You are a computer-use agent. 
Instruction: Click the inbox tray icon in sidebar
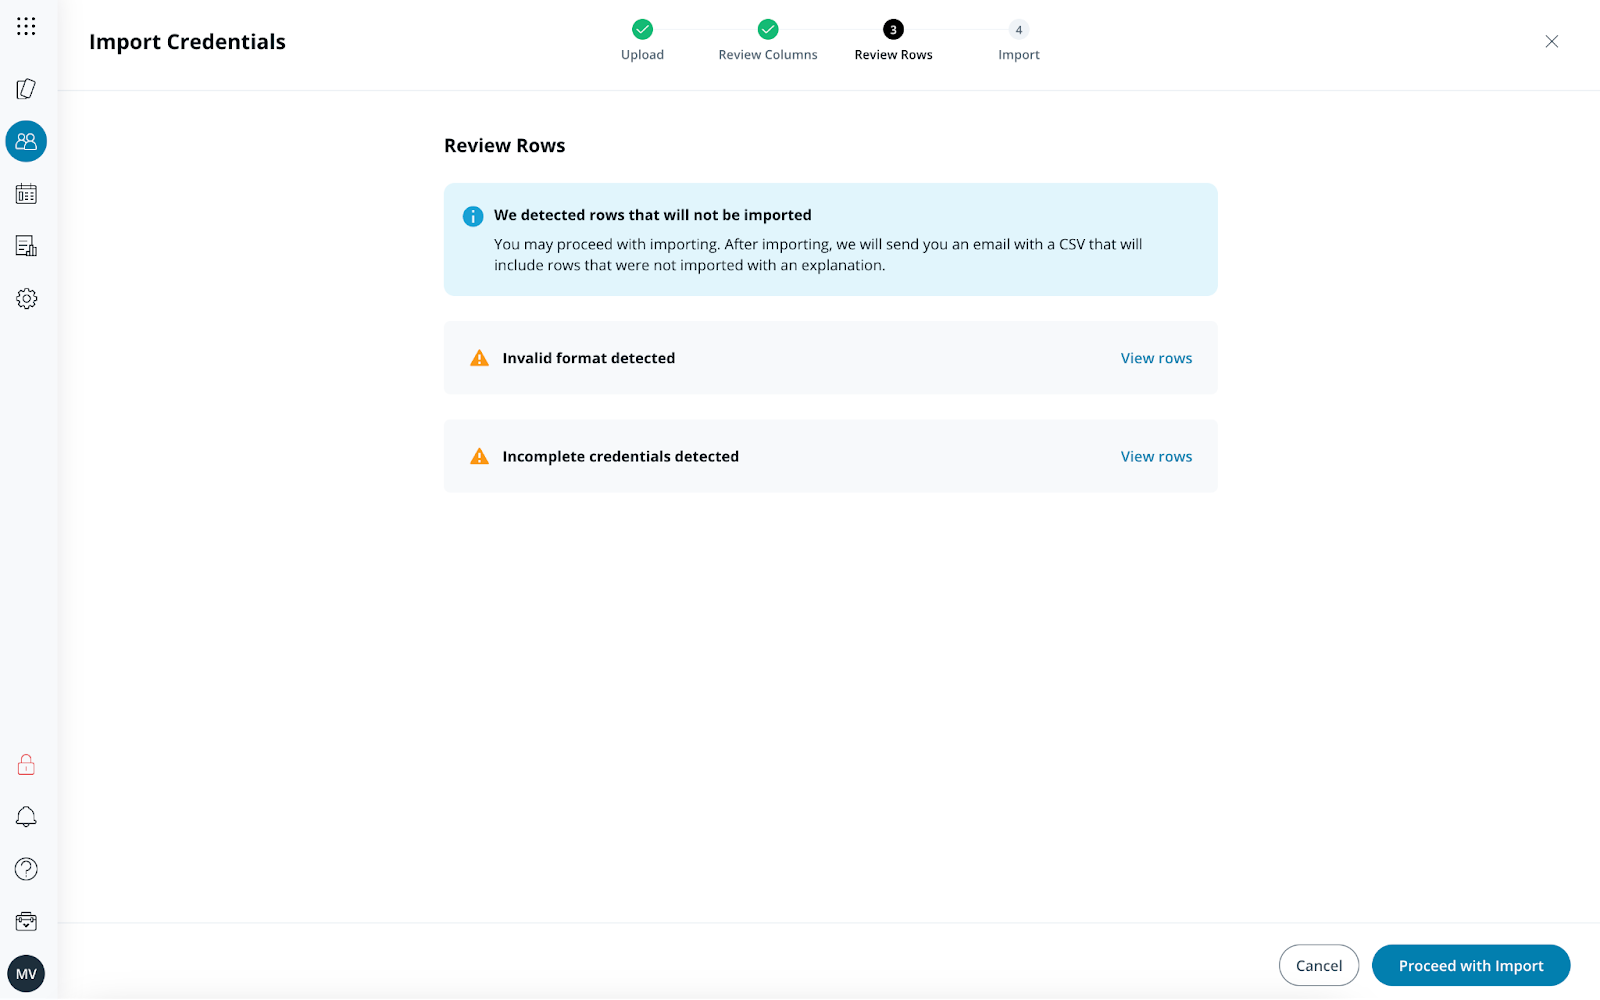[26, 921]
